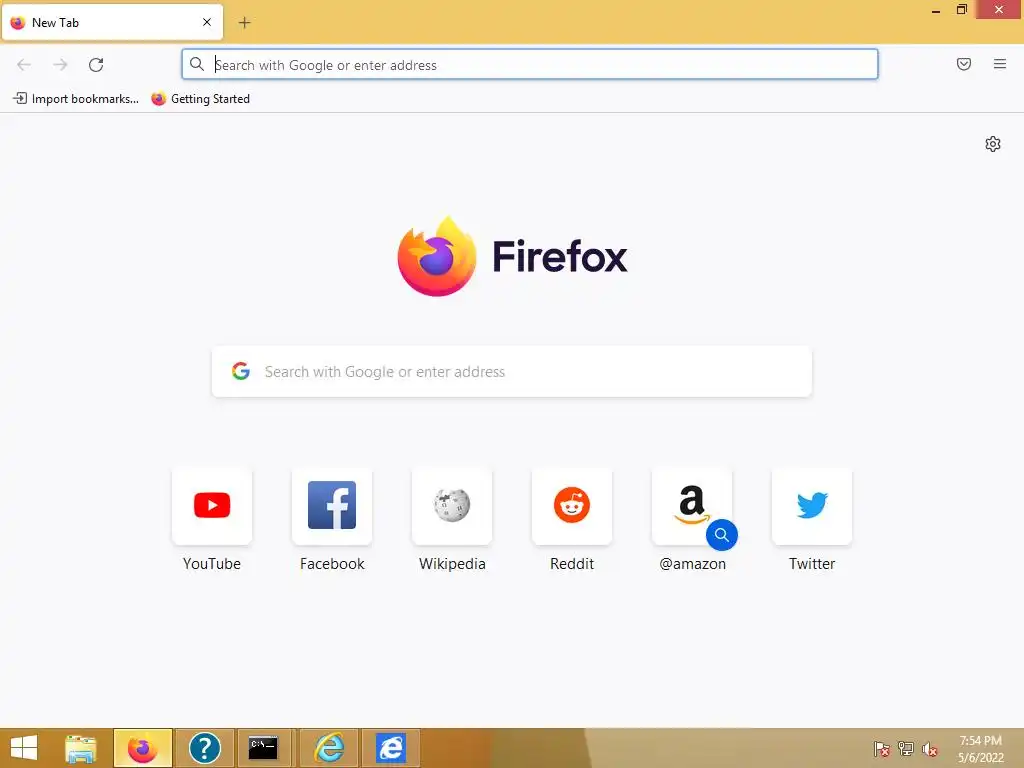This screenshot has width=1024, height=768.
Task: Open the Pocket save icon
Action: pyautogui.click(x=964, y=64)
